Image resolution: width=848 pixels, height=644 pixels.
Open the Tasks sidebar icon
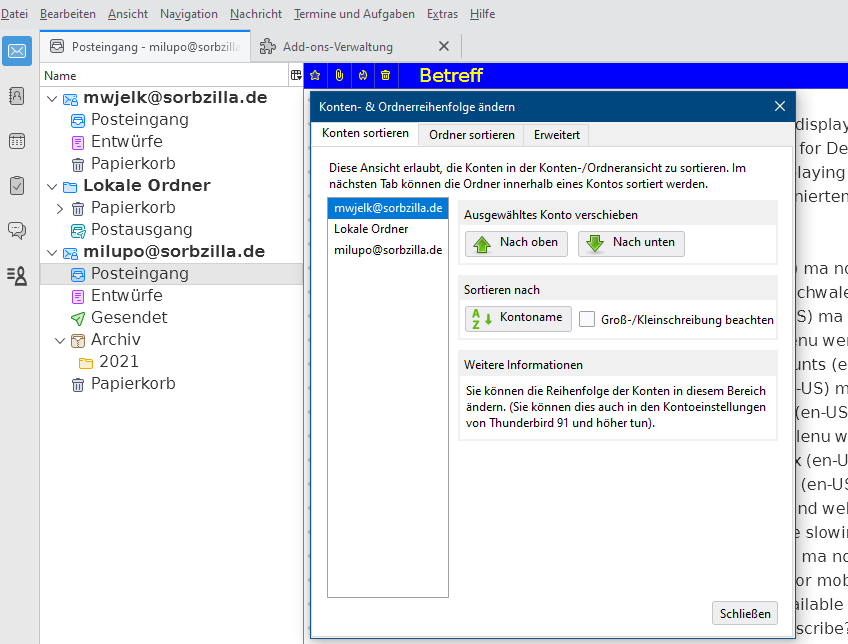[17, 186]
